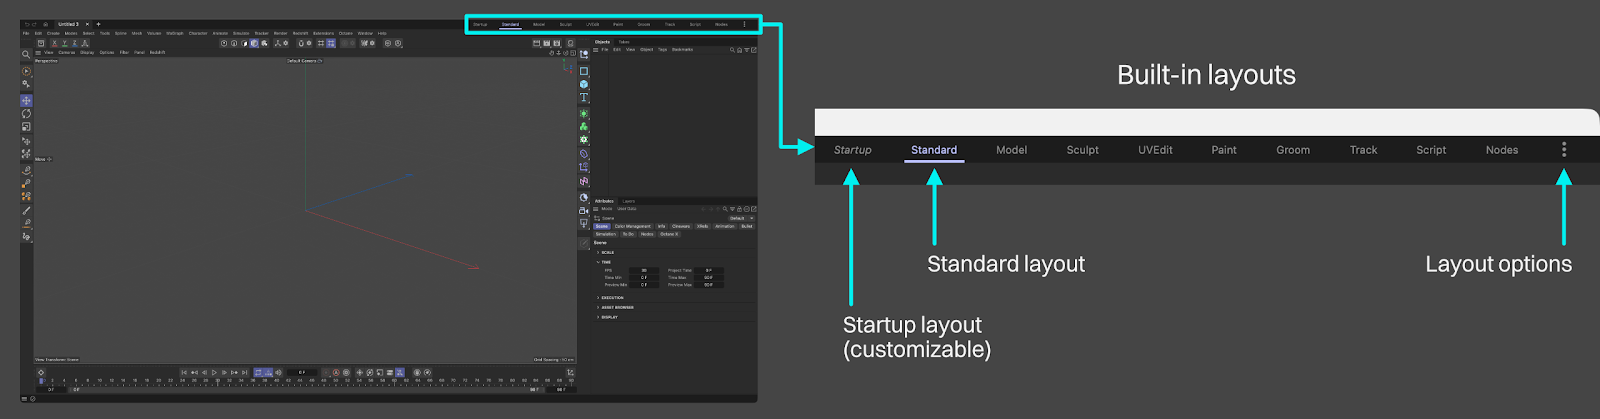This screenshot has height=419, width=1600.
Task: Click the Scene attribute tab button
Action: (x=601, y=226)
